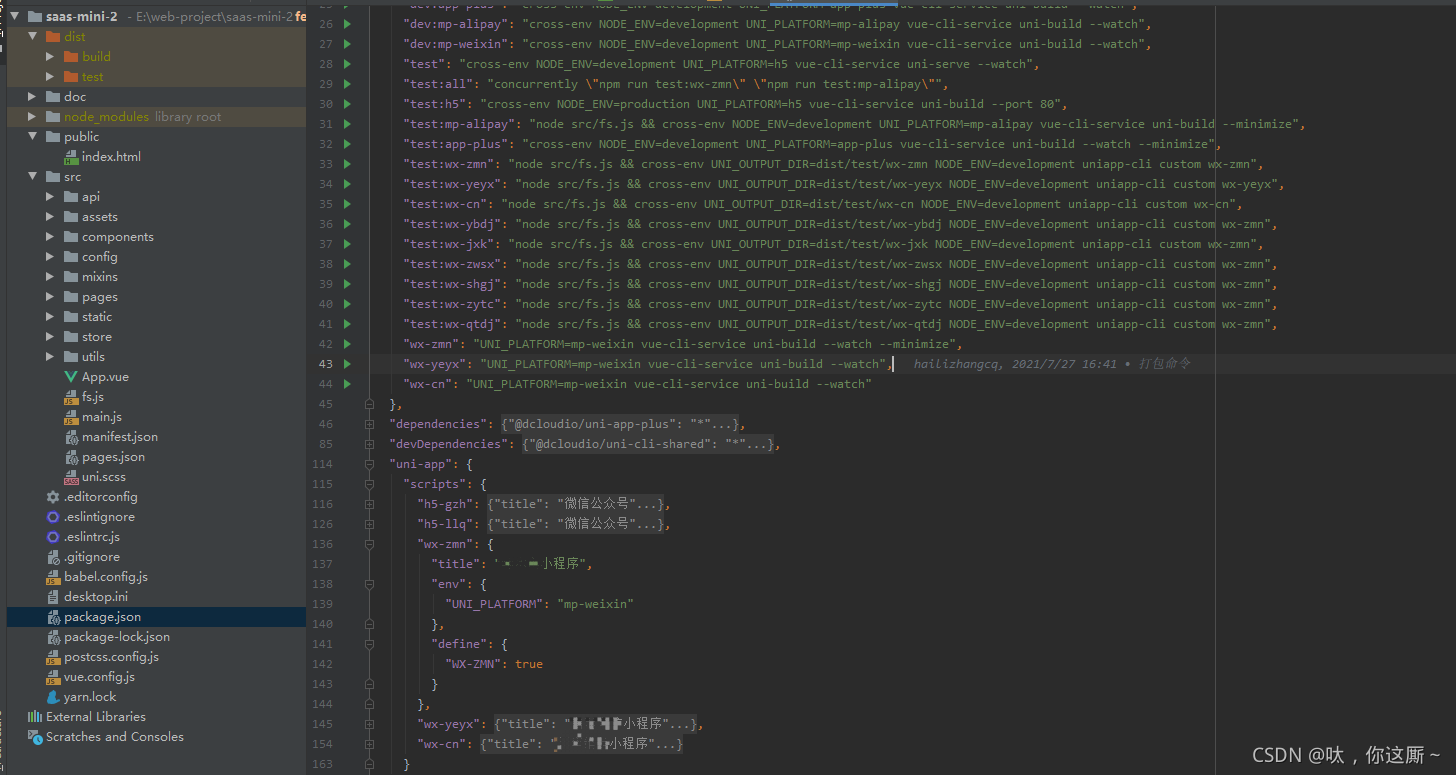Click the gear icon of .editorconfig
This screenshot has width=1456, height=775.
coord(53,497)
